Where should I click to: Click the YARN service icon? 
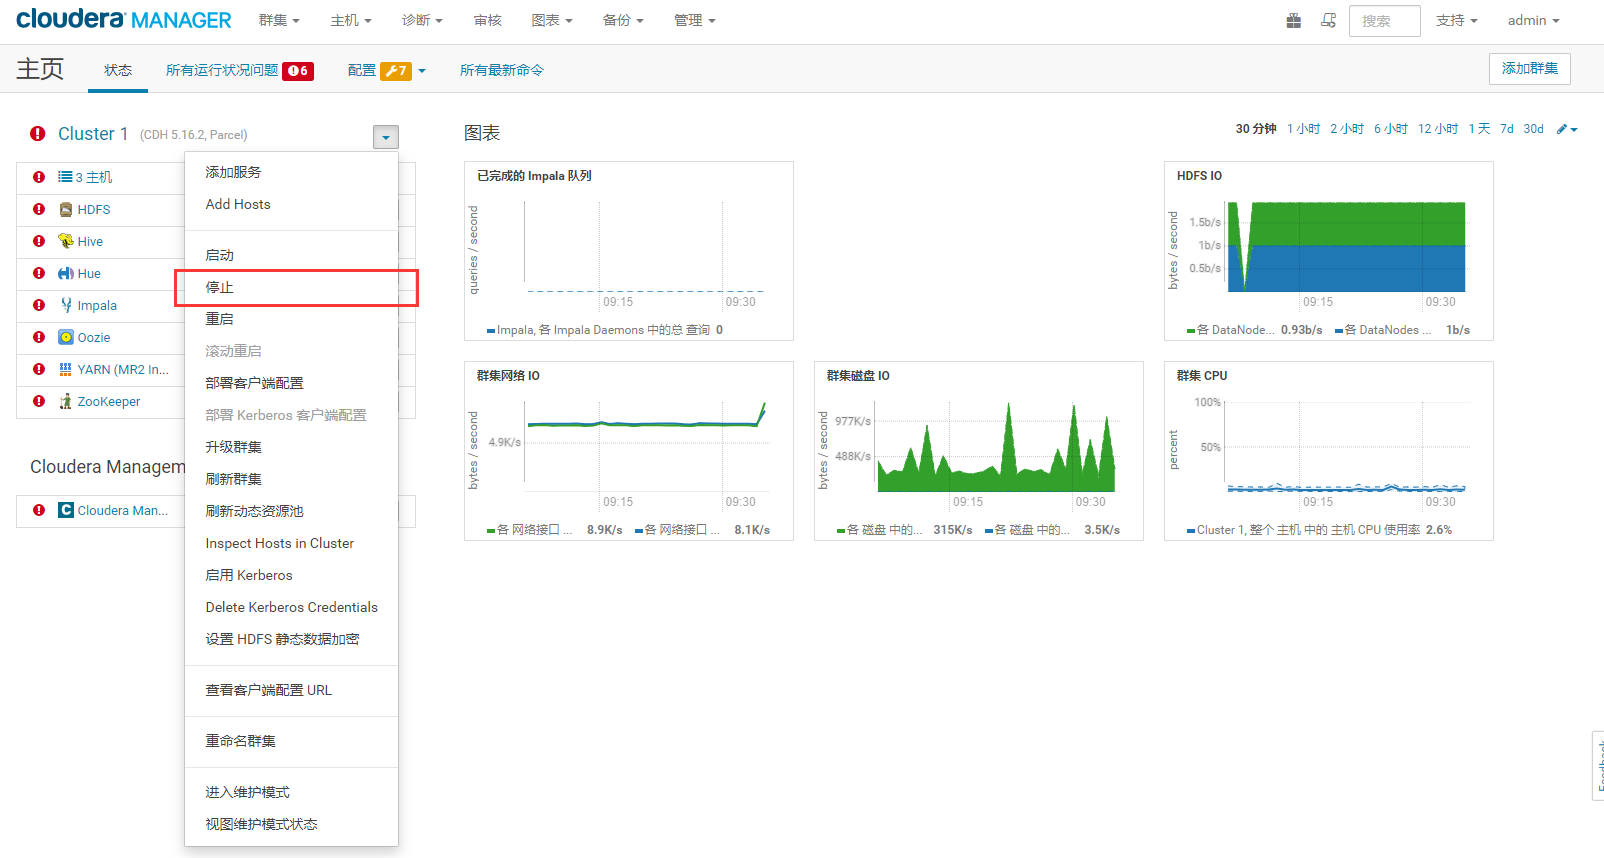click(66, 369)
